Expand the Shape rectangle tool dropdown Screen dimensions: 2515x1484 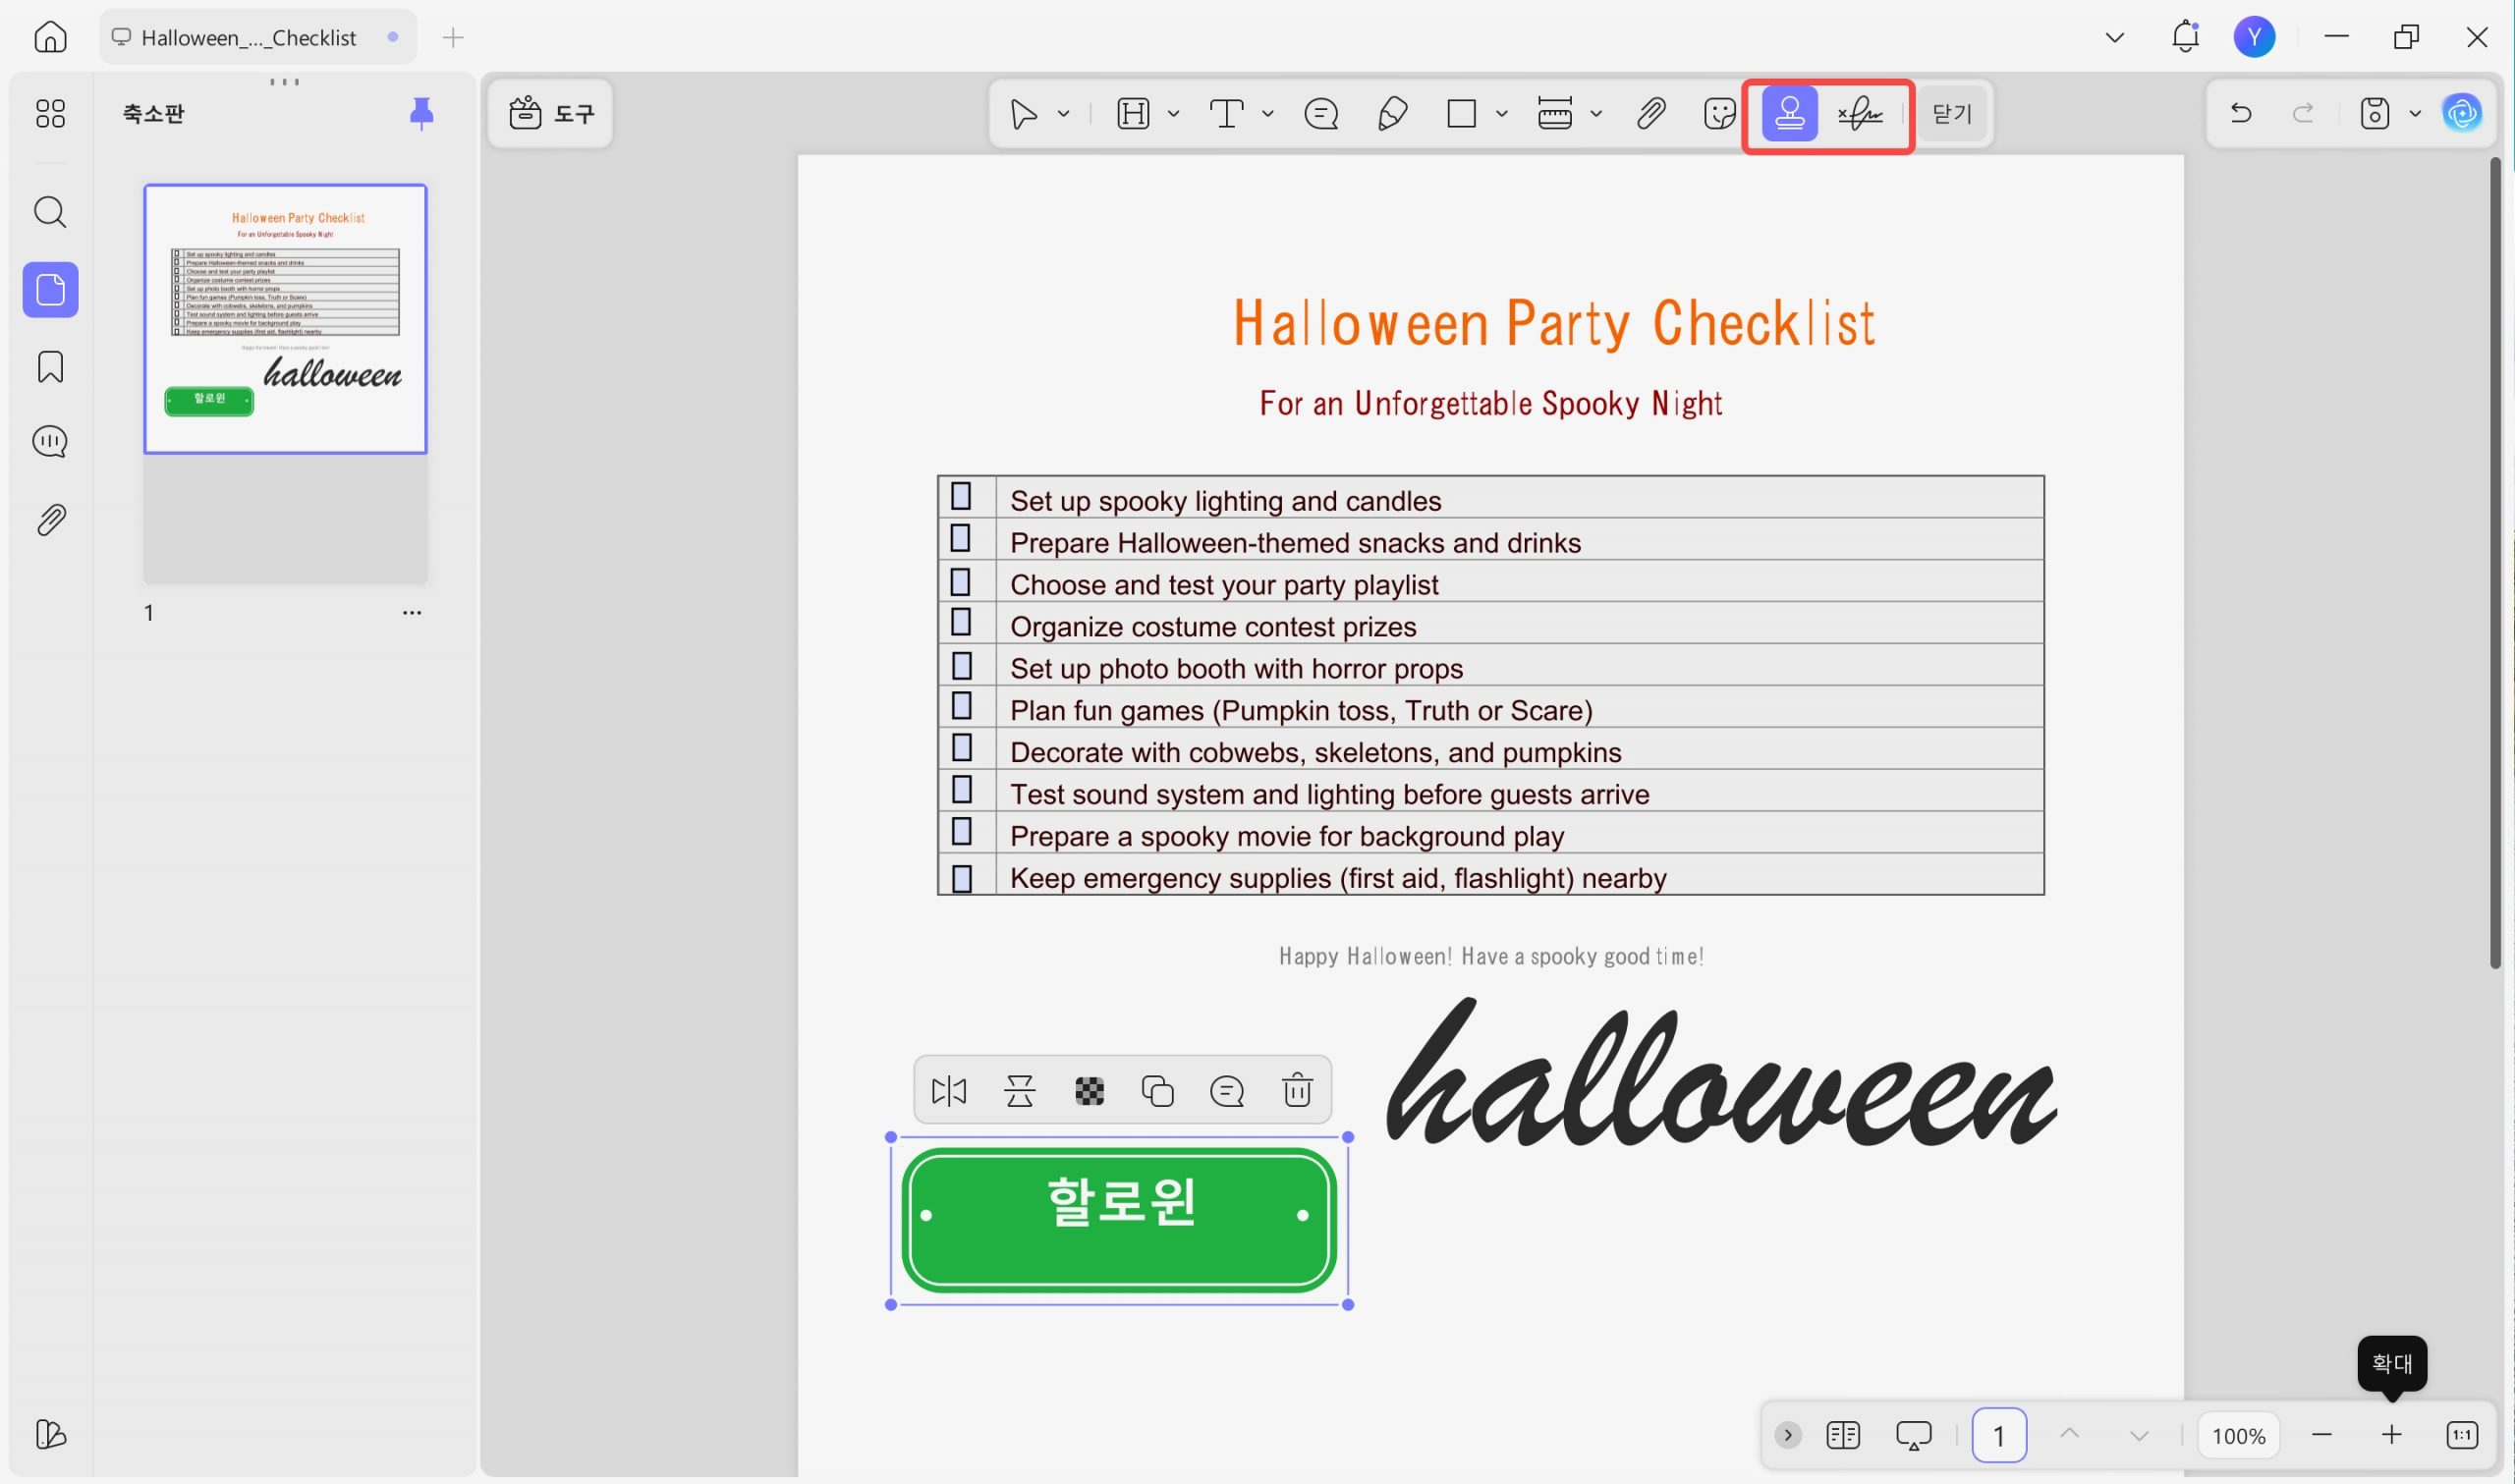(x=1502, y=114)
